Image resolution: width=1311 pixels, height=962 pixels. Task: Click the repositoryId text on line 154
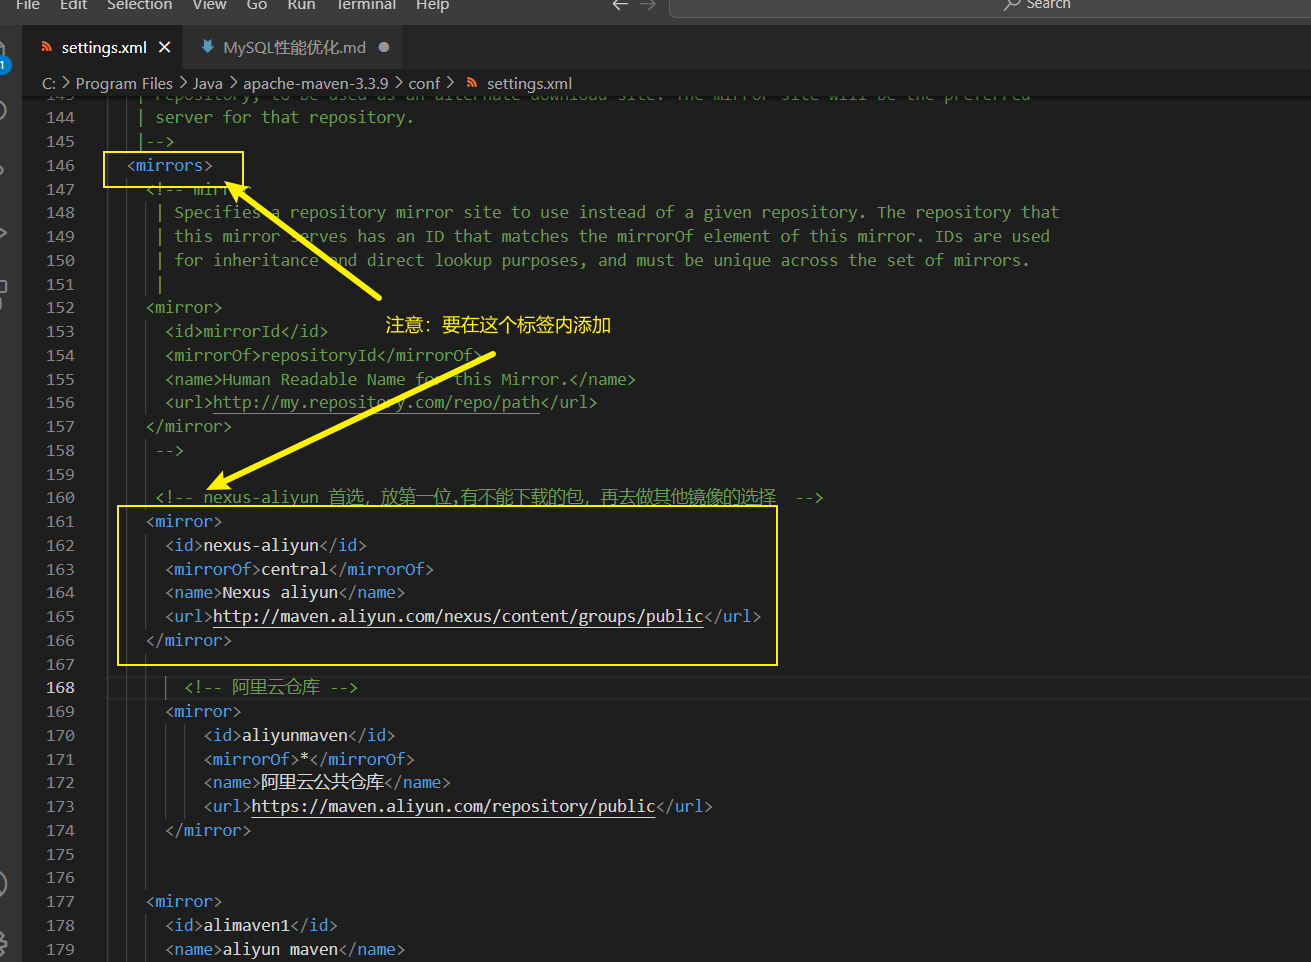(319, 356)
